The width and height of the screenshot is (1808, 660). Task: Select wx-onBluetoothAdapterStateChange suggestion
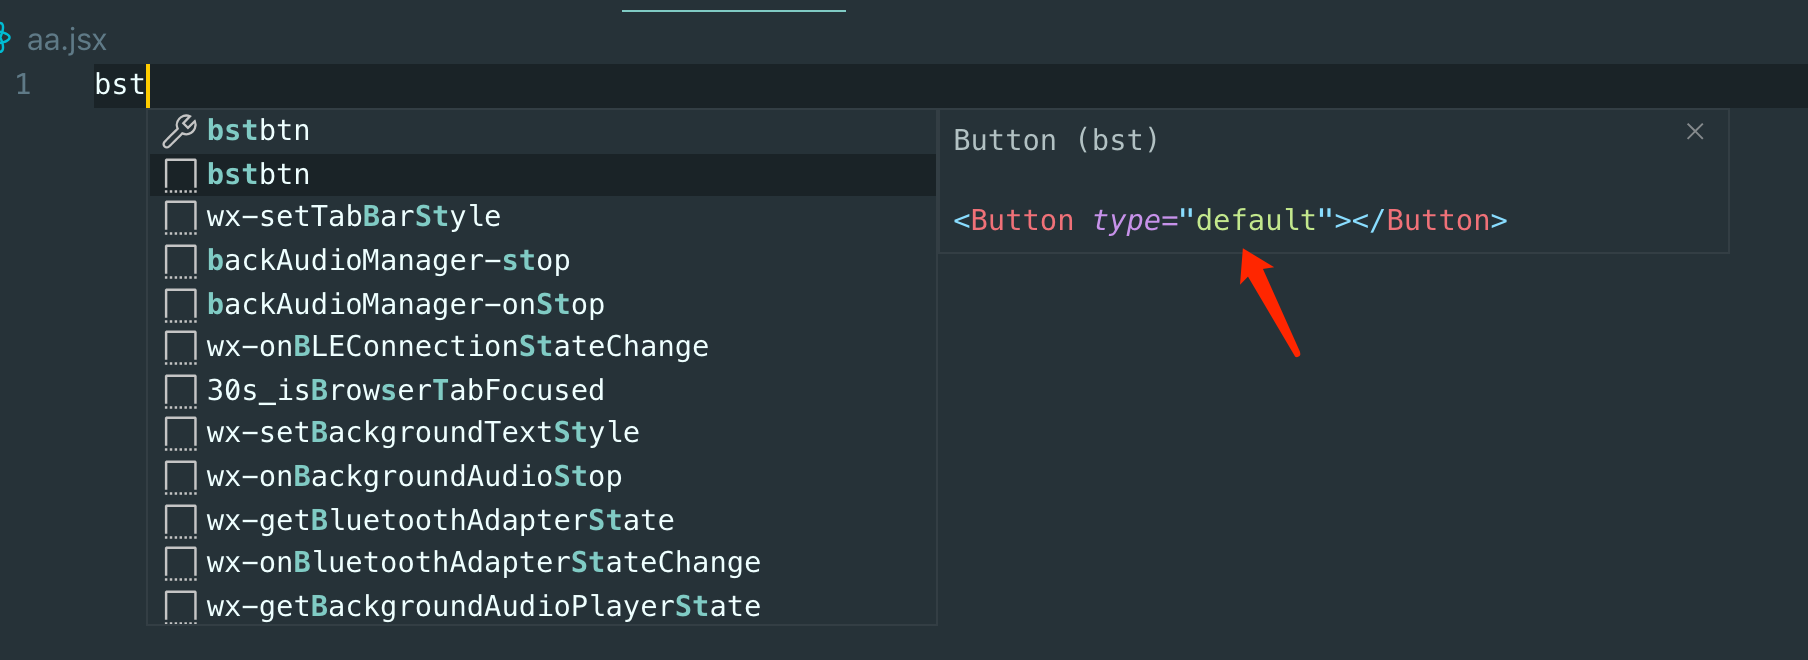tap(483, 563)
